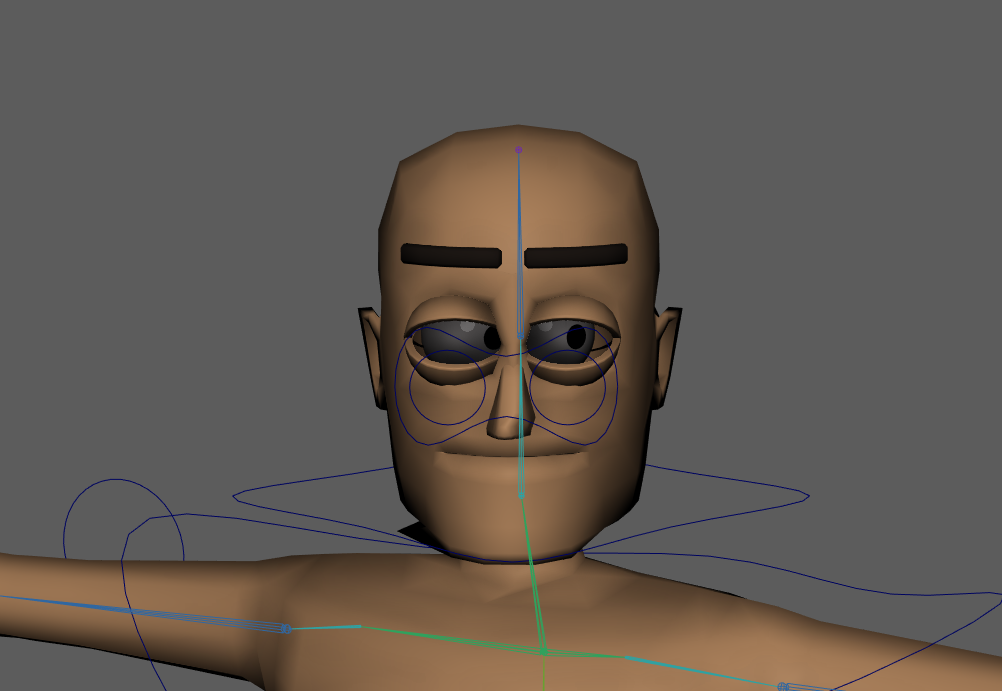Select the chest joint where bones meet
The image size is (1002, 691).
pyautogui.click(x=543, y=651)
